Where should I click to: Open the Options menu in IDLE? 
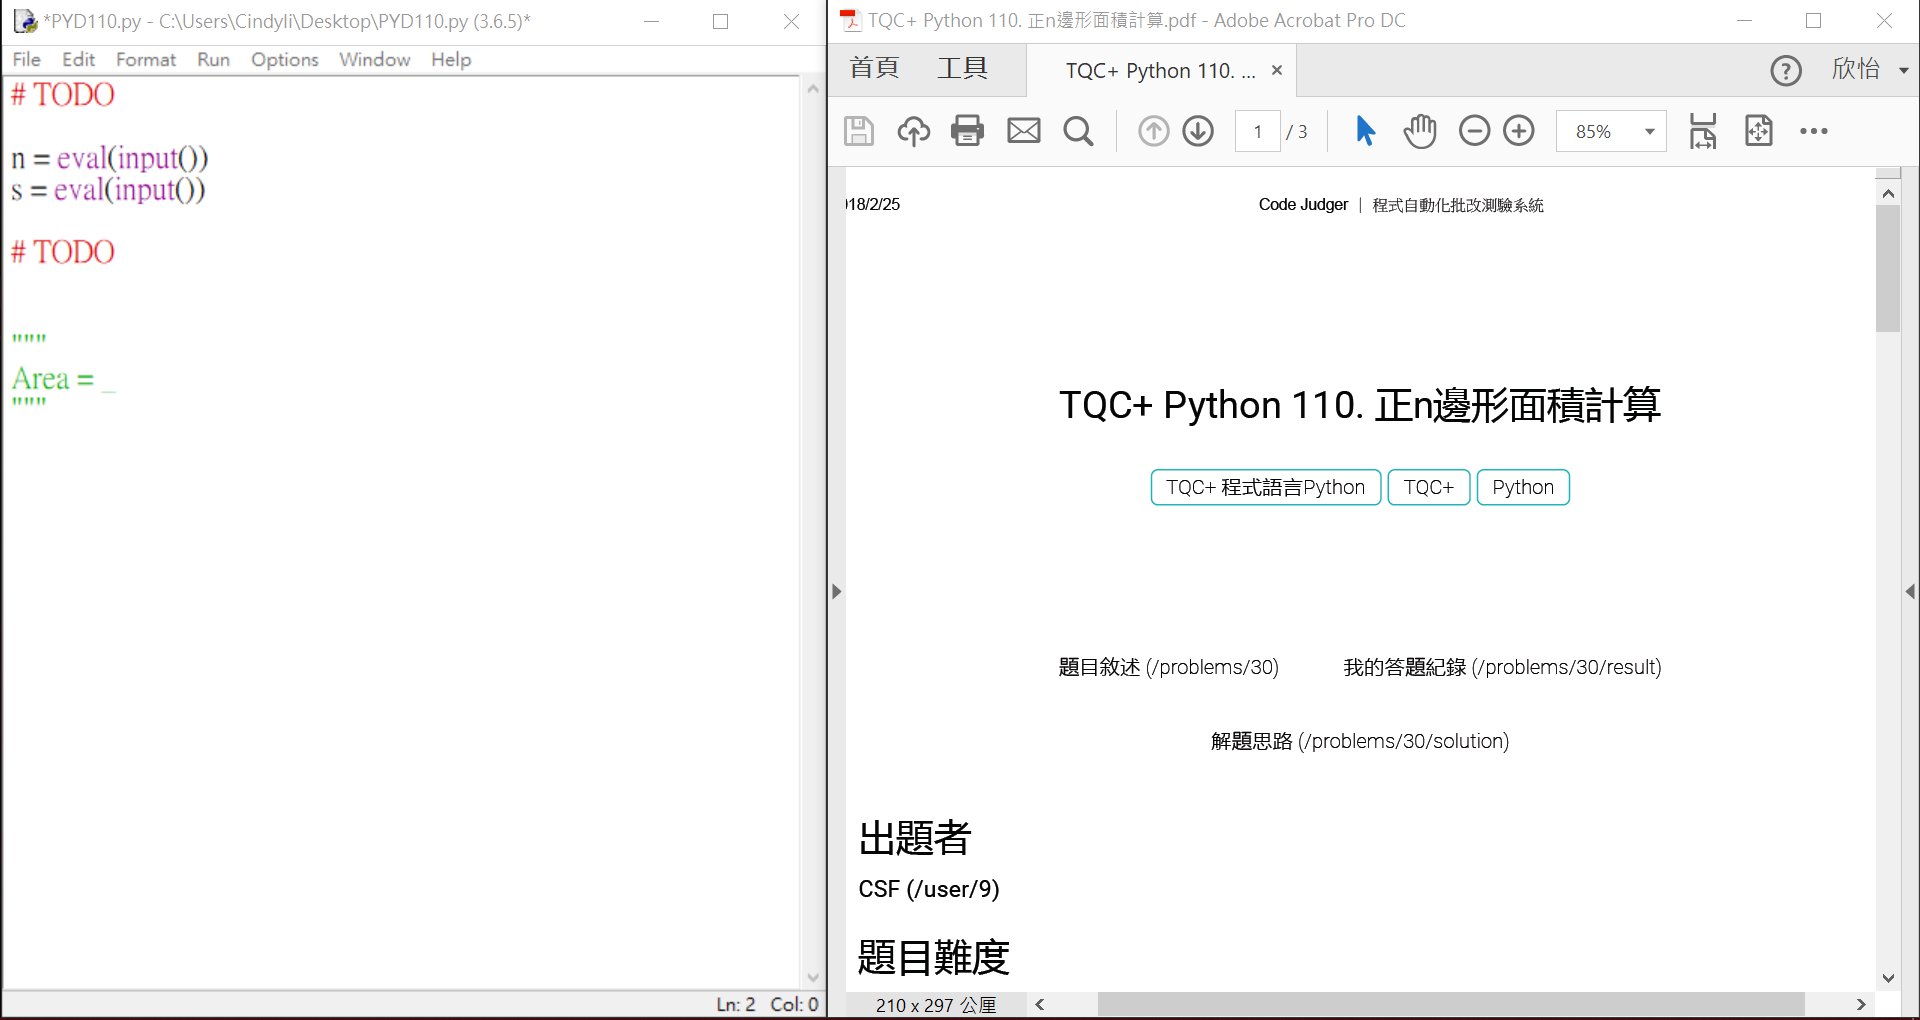click(x=285, y=59)
